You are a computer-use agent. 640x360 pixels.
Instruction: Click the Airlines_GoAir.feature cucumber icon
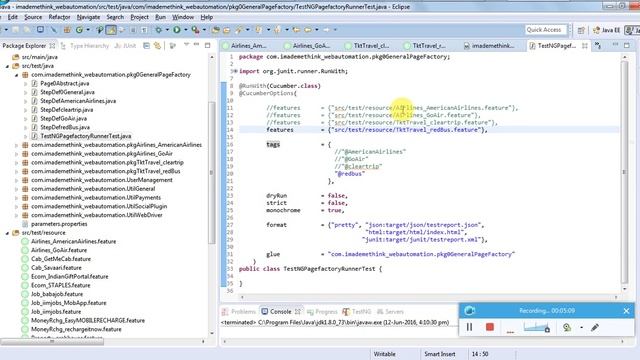tap(25, 250)
